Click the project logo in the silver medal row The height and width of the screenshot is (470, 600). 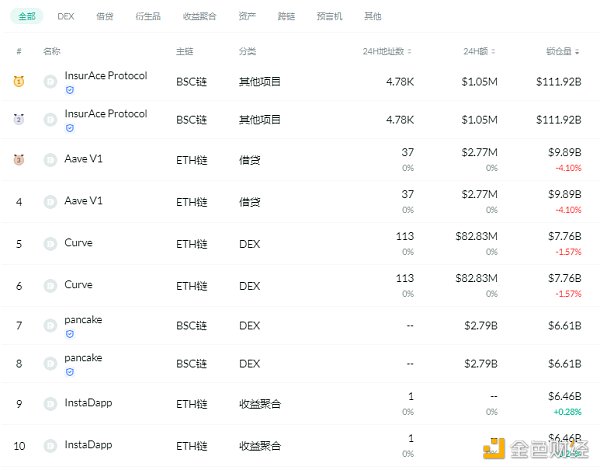[x=50, y=119]
